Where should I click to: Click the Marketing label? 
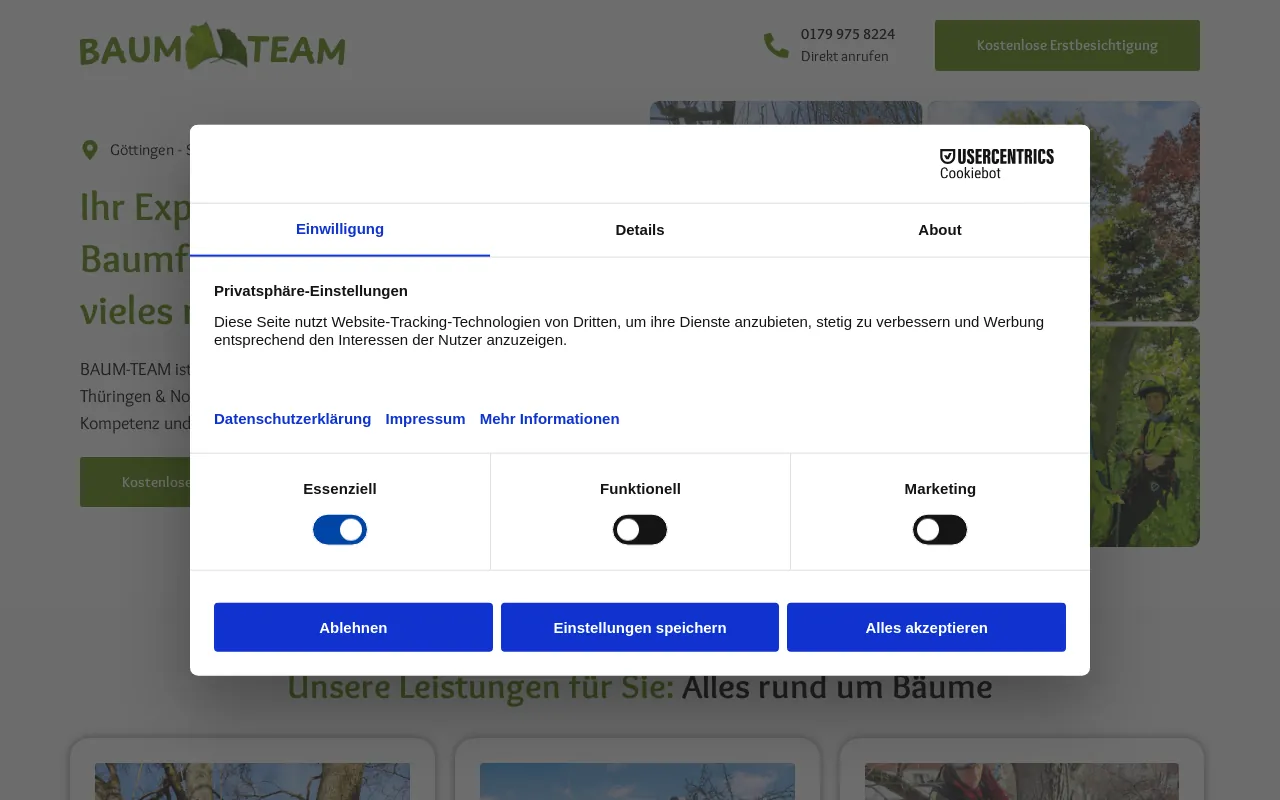940,489
